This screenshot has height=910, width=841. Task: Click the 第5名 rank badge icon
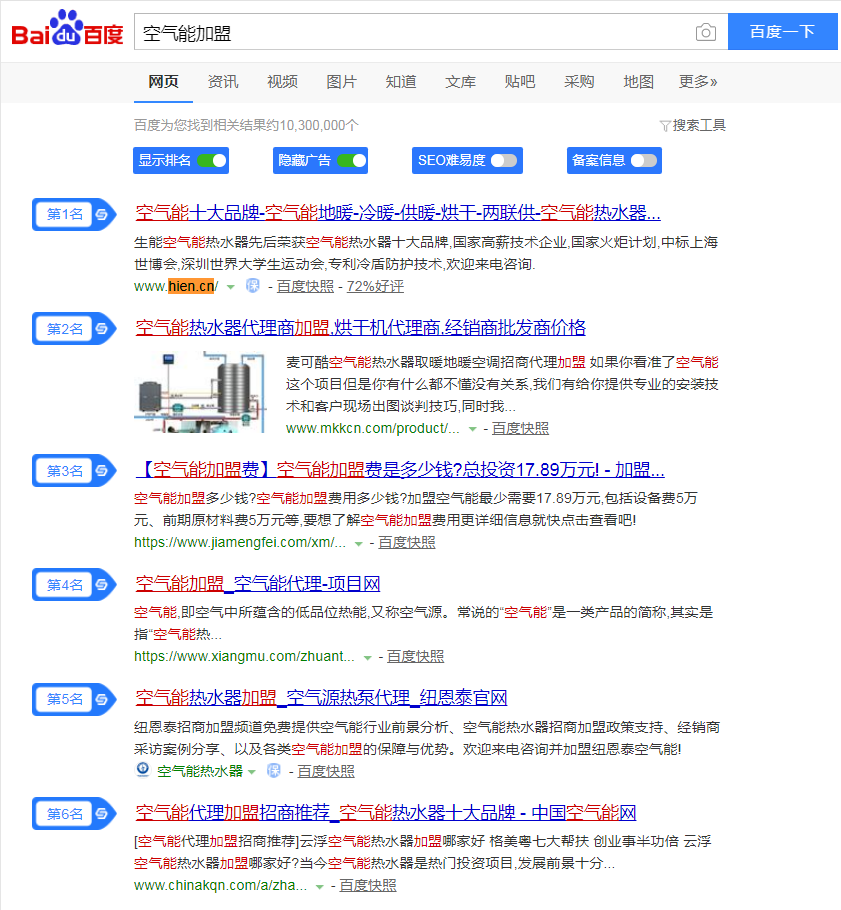pos(74,699)
